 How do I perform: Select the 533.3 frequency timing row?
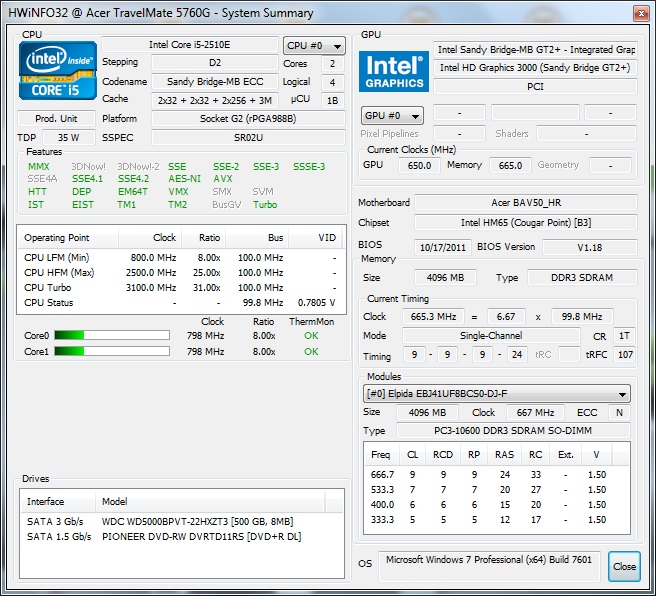coord(497,490)
